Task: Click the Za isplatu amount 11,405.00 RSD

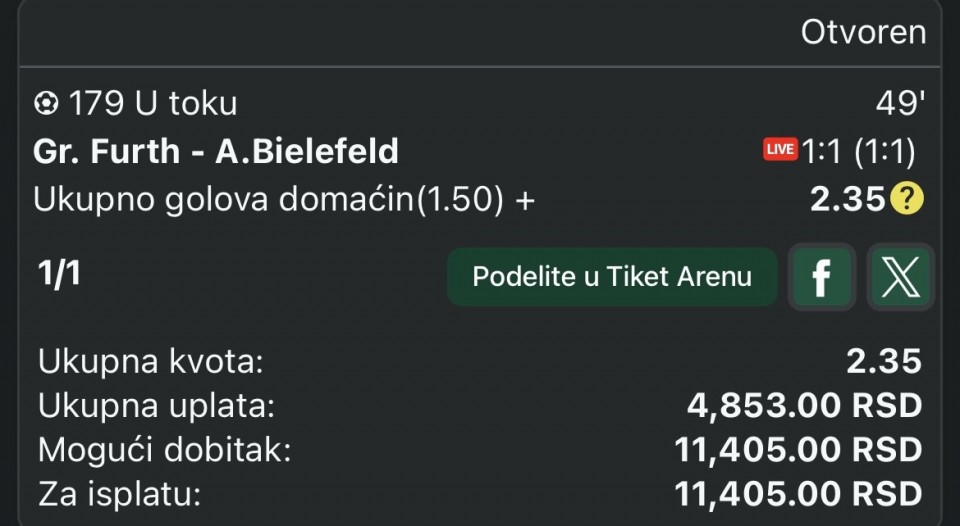Action: pos(798,494)
